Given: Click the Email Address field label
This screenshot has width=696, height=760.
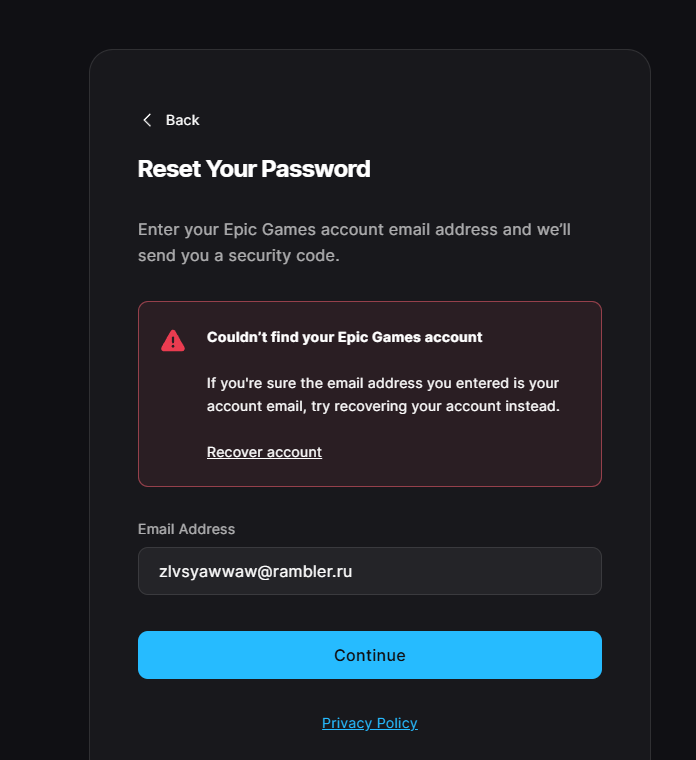Looking at the screenshot, I should point(186,529).
